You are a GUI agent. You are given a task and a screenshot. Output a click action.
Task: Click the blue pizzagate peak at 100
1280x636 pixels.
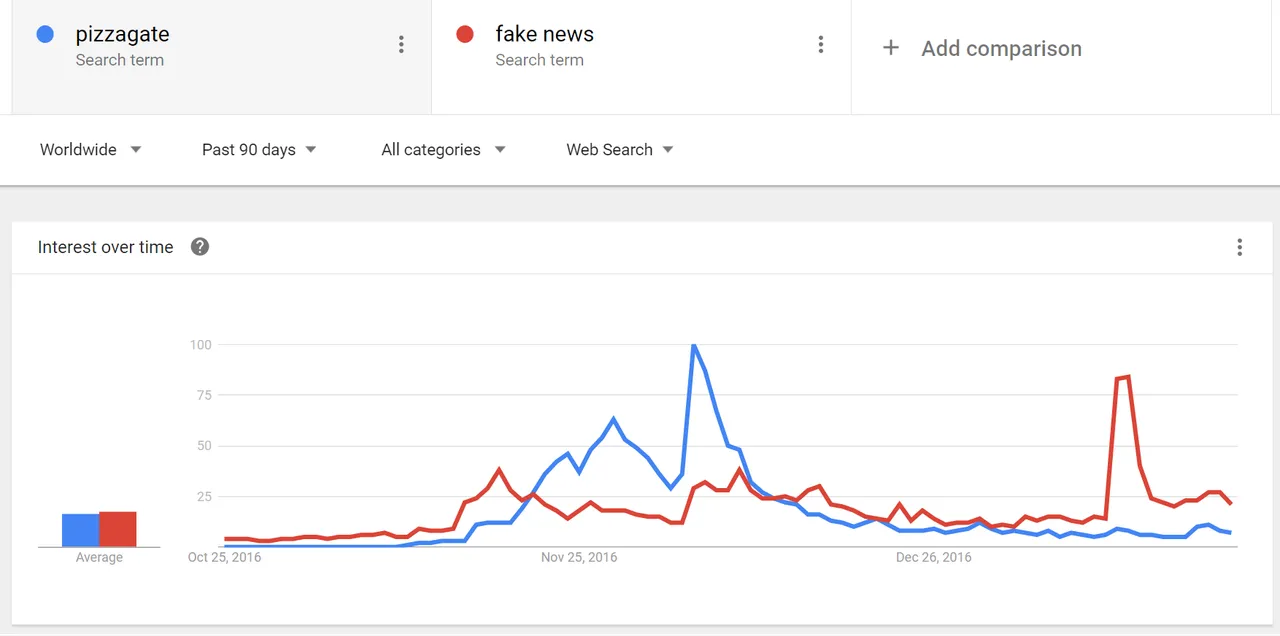(693, 346)
